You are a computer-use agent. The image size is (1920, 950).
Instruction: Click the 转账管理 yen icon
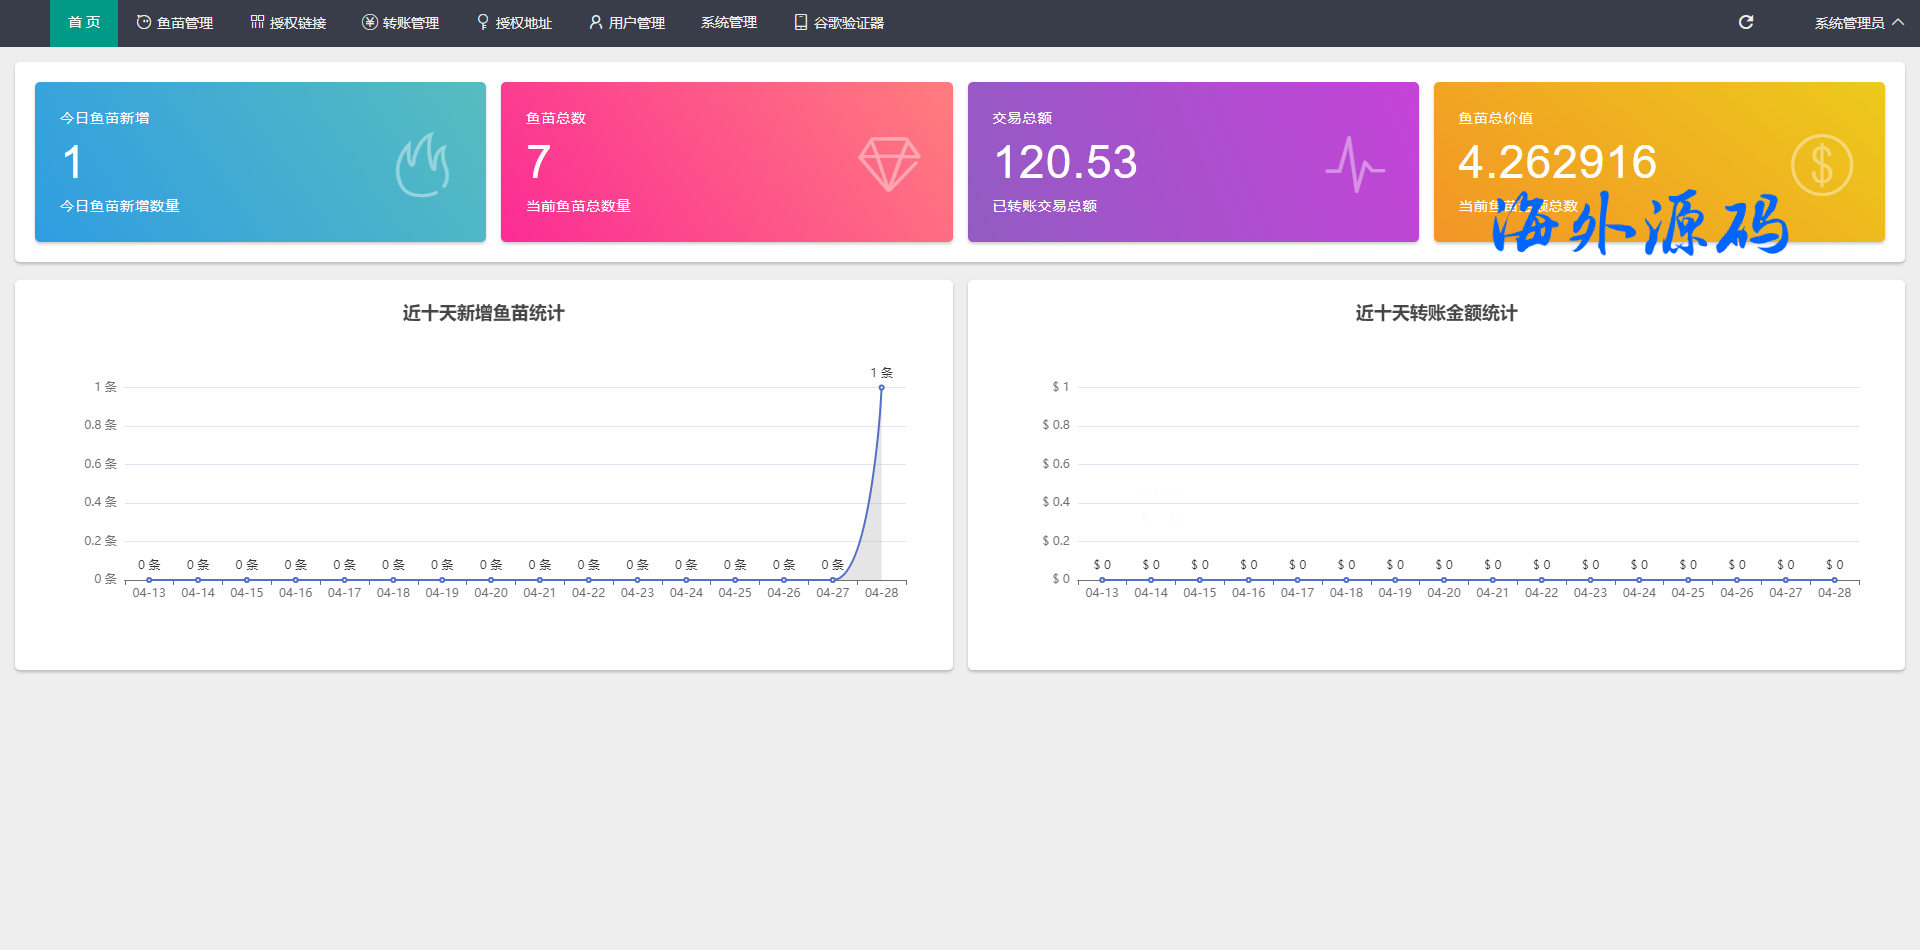[369, 22]
